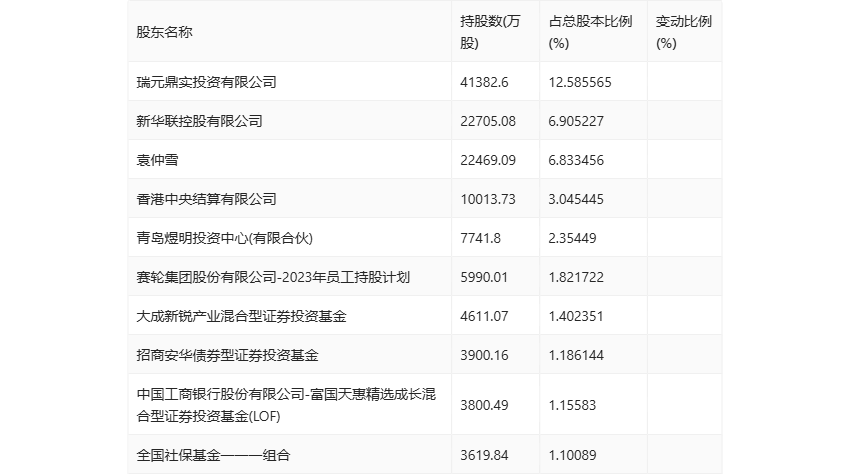This screenshot has width=850, height=474.
Task: Click share count 5990.01
Action: pyautogui.click(x=484, y=277)
